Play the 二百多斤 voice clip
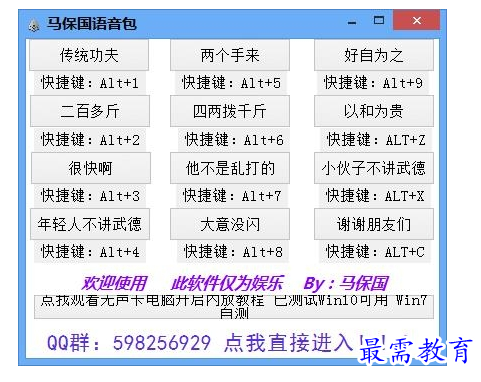This screenshot has width=481, height=382. pyautogui.click(x=90, y=111)
